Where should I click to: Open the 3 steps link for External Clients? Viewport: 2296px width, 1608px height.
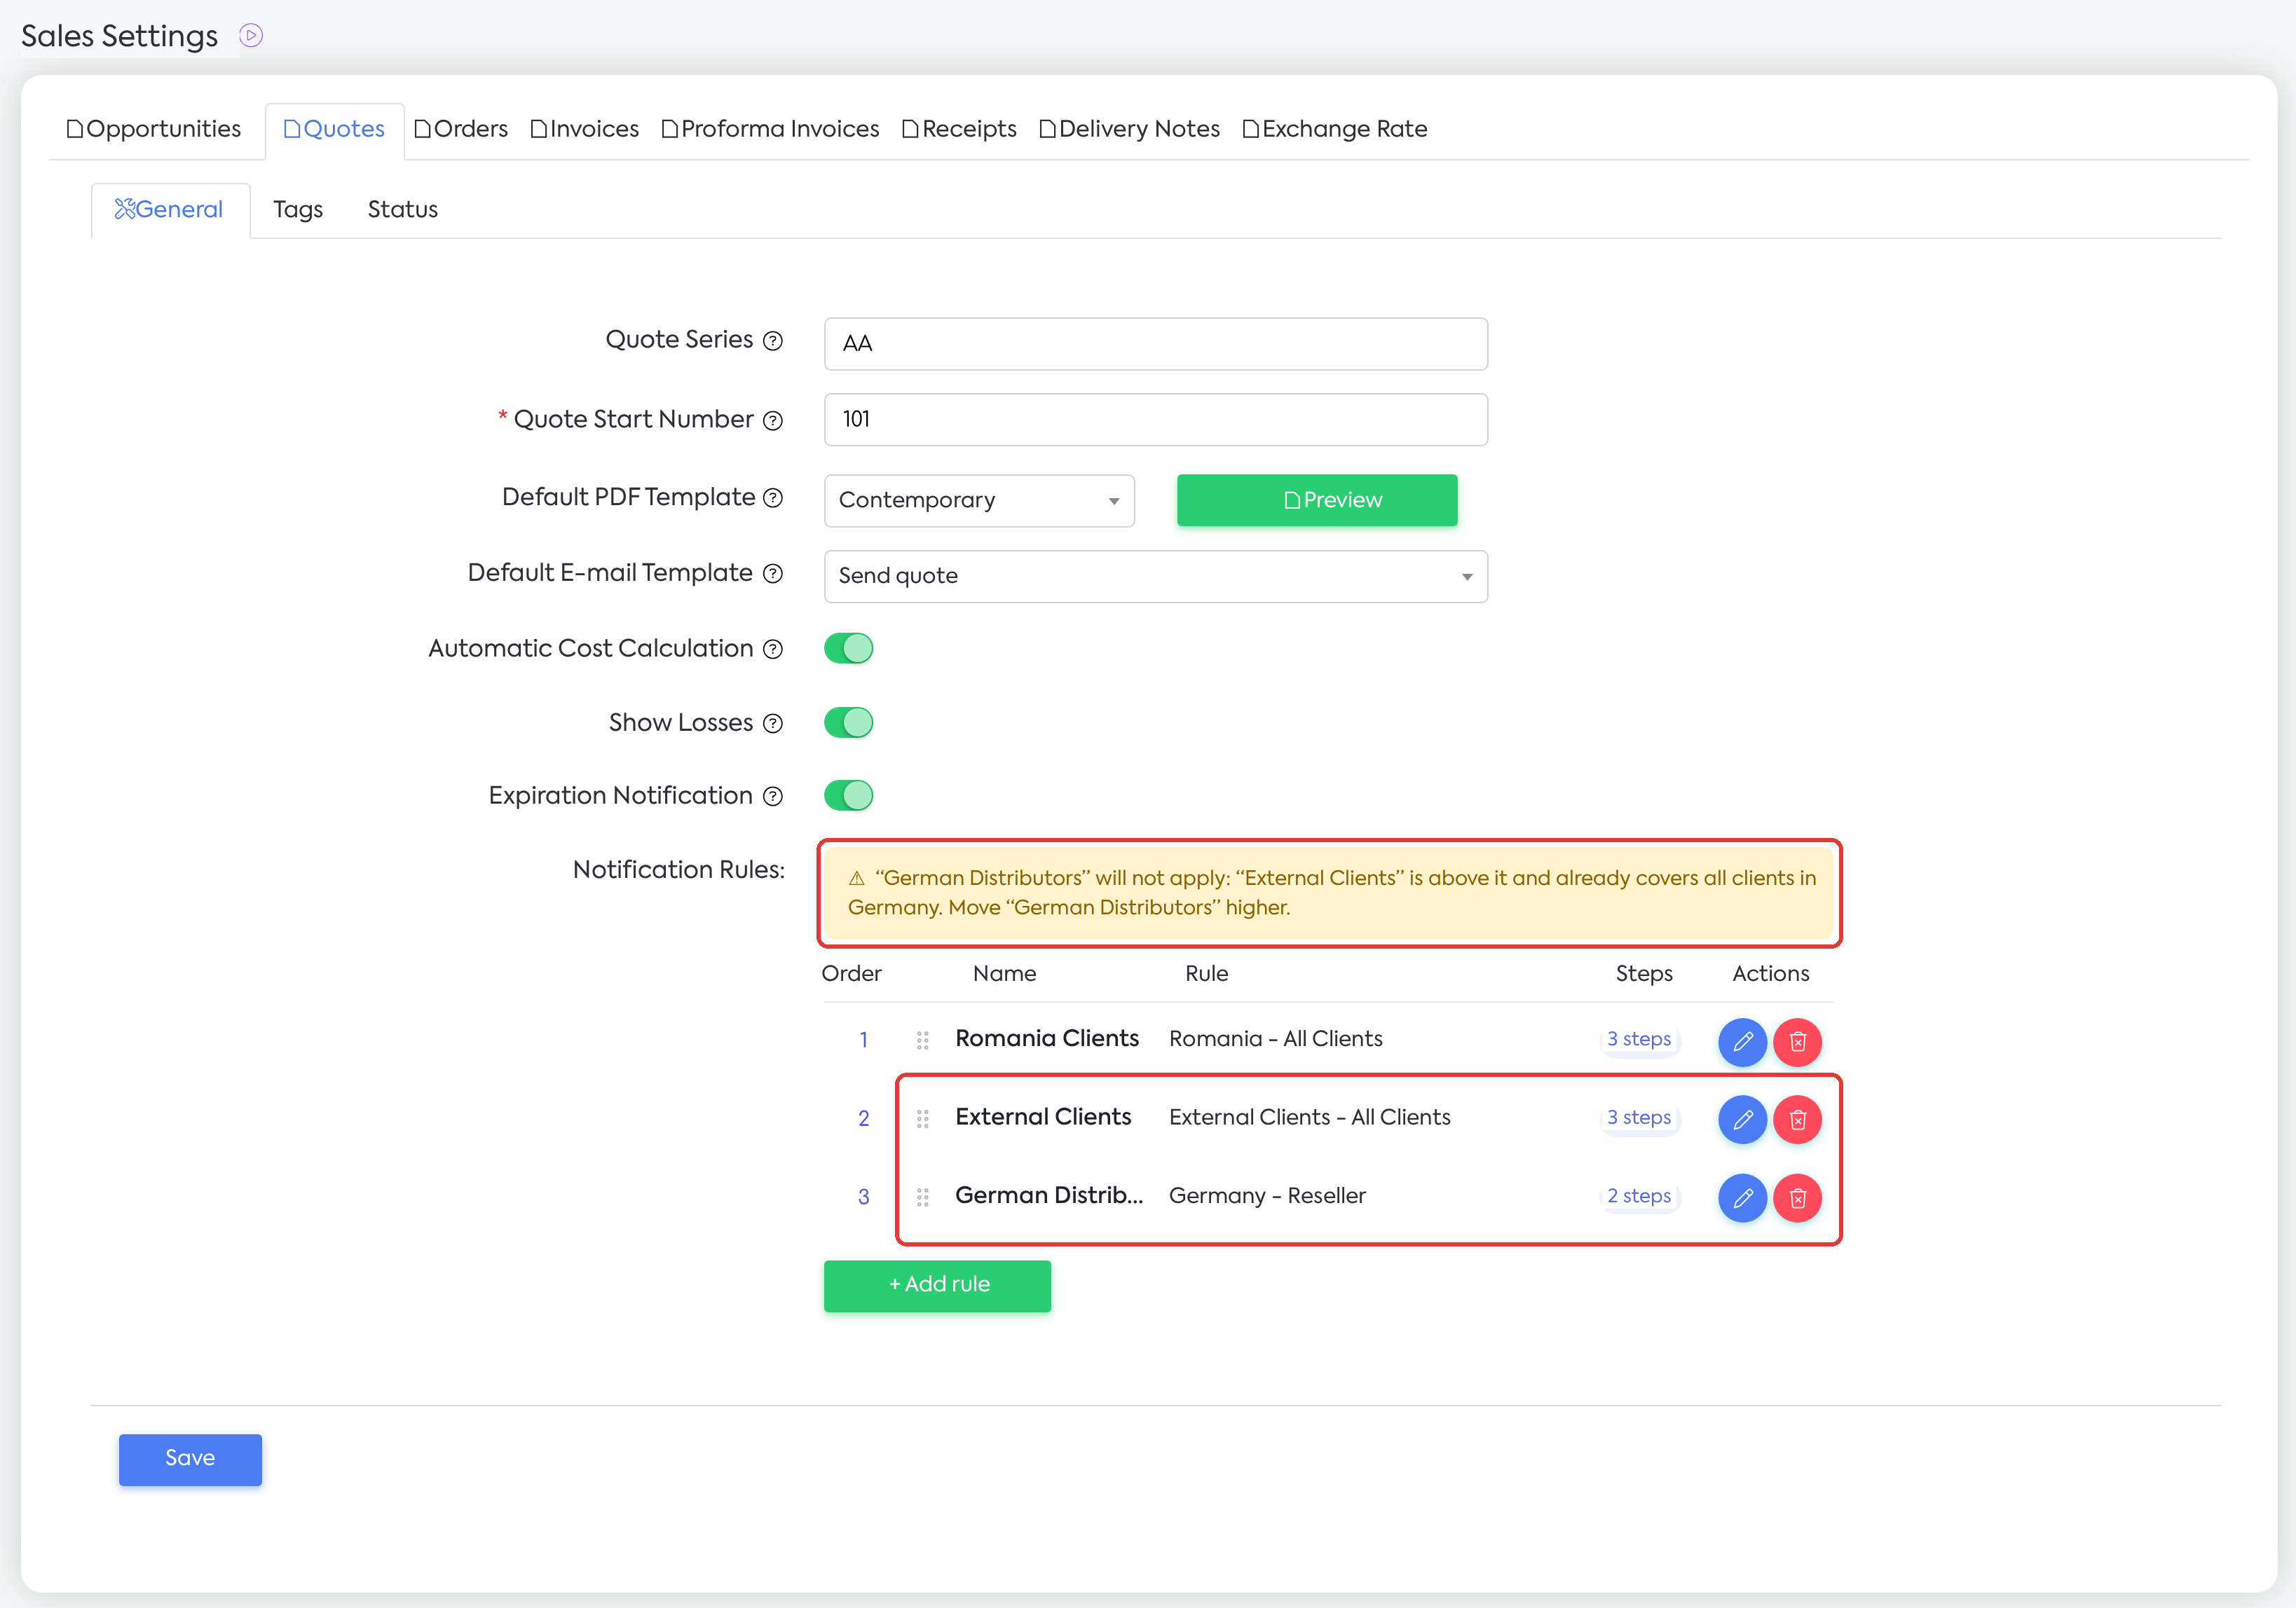tap(1639, 1118)
